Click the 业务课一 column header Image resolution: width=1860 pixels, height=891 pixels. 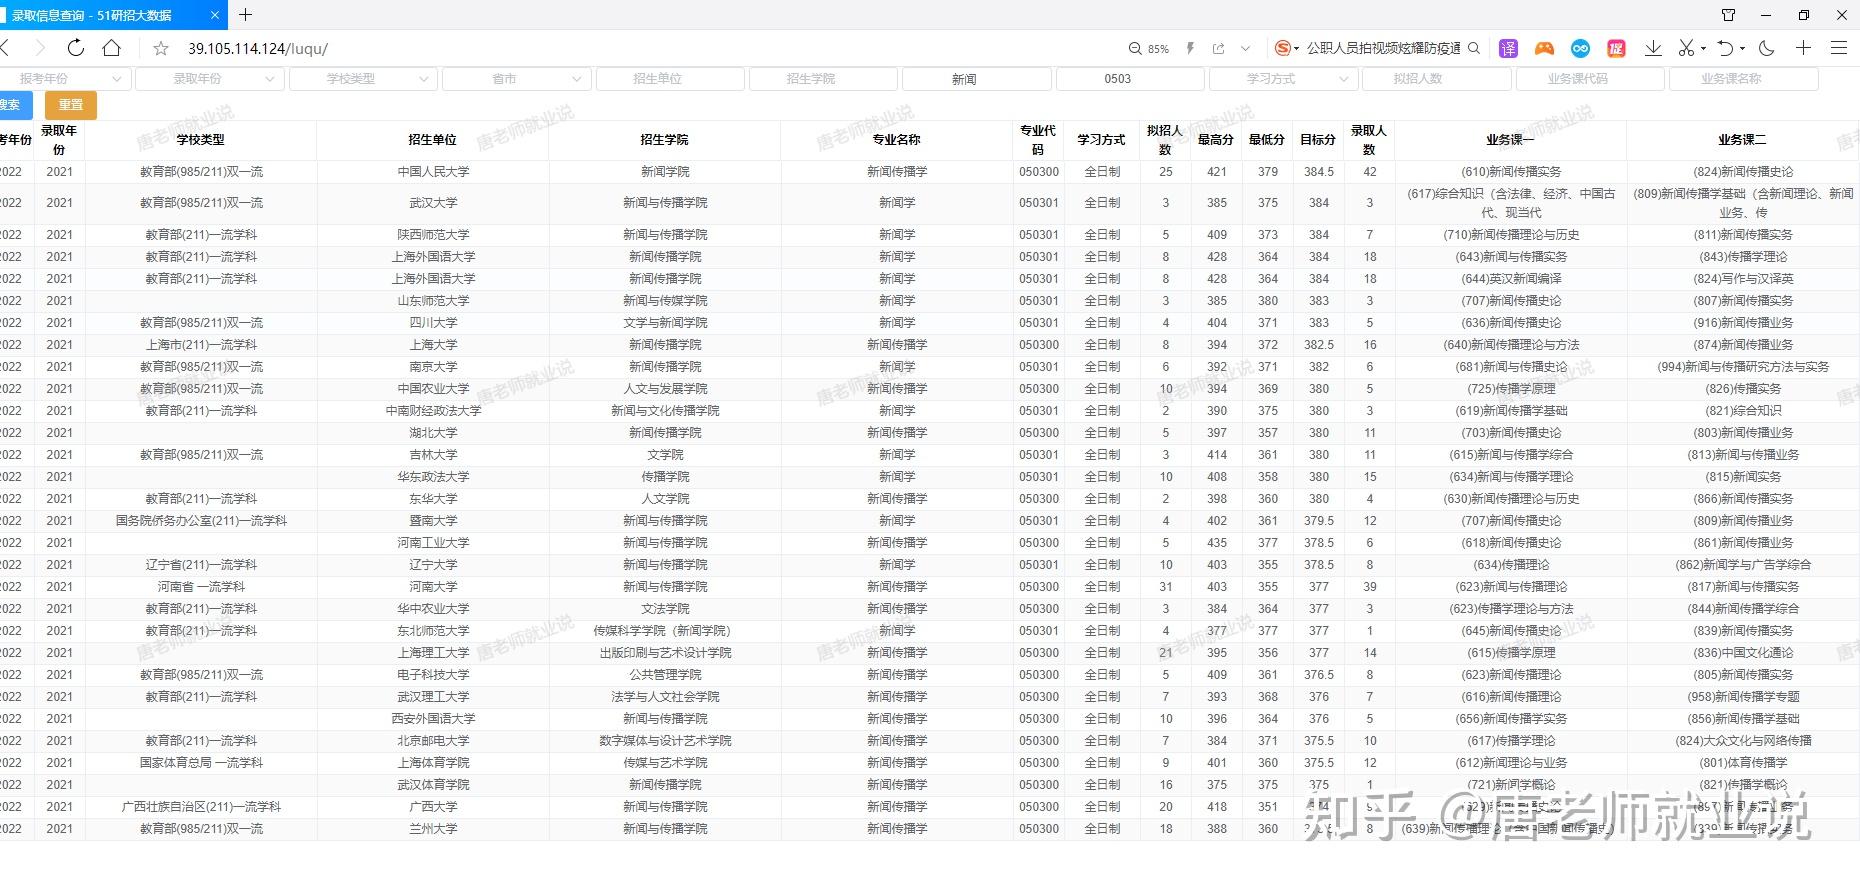1510,140
